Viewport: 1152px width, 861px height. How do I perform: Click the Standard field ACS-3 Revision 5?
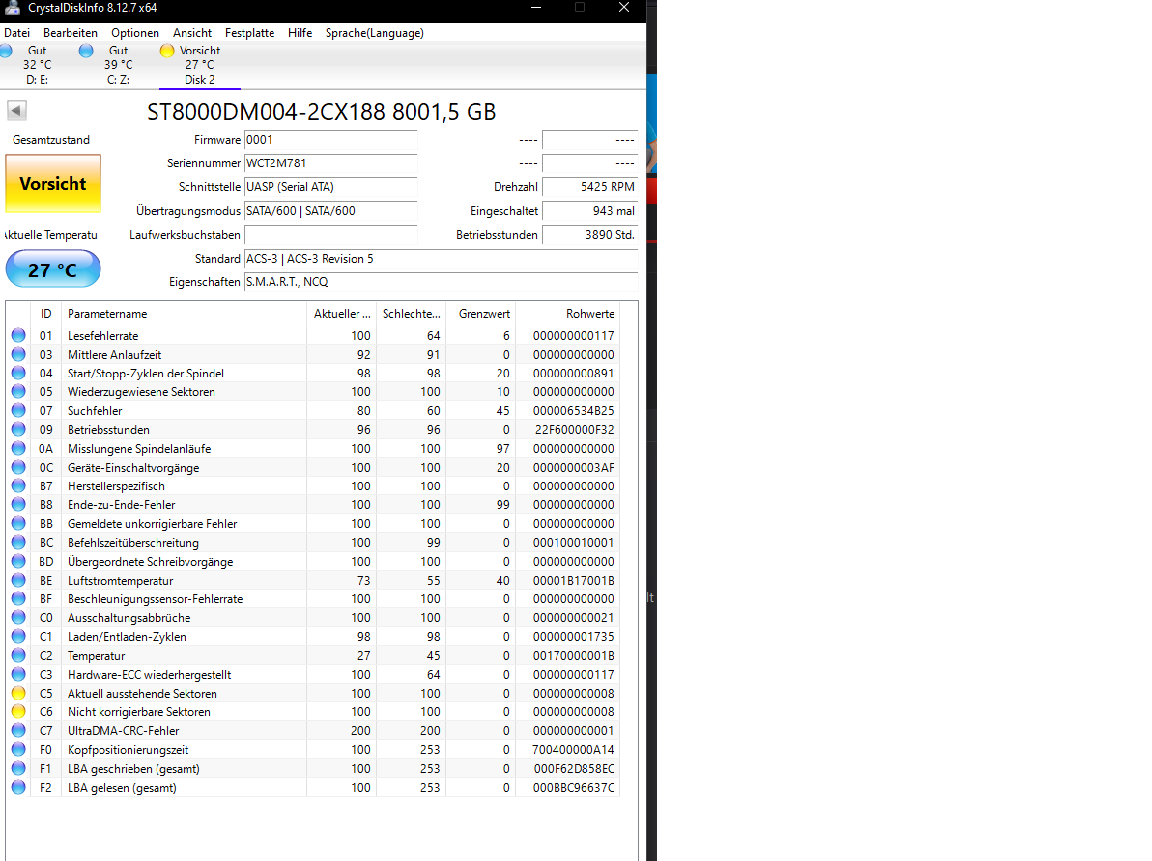(441, 259)
